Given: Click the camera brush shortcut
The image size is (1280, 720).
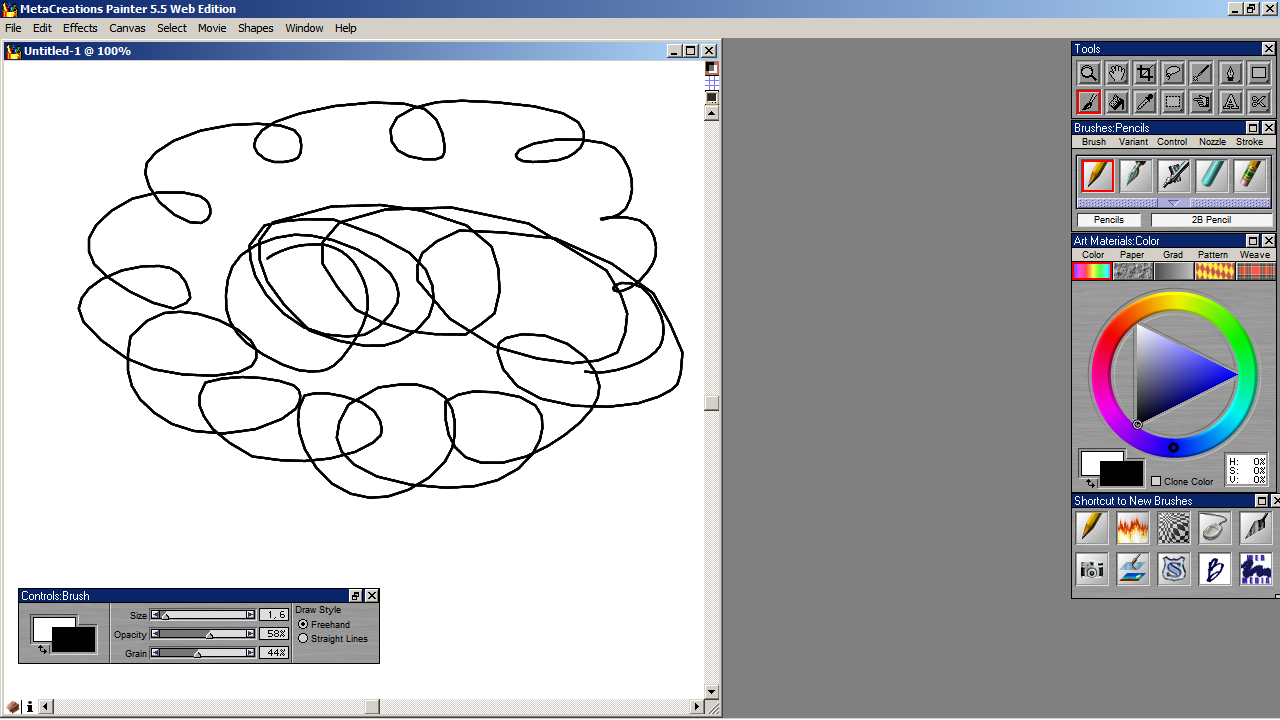Looking at the screenshot, I should 1092,569.
